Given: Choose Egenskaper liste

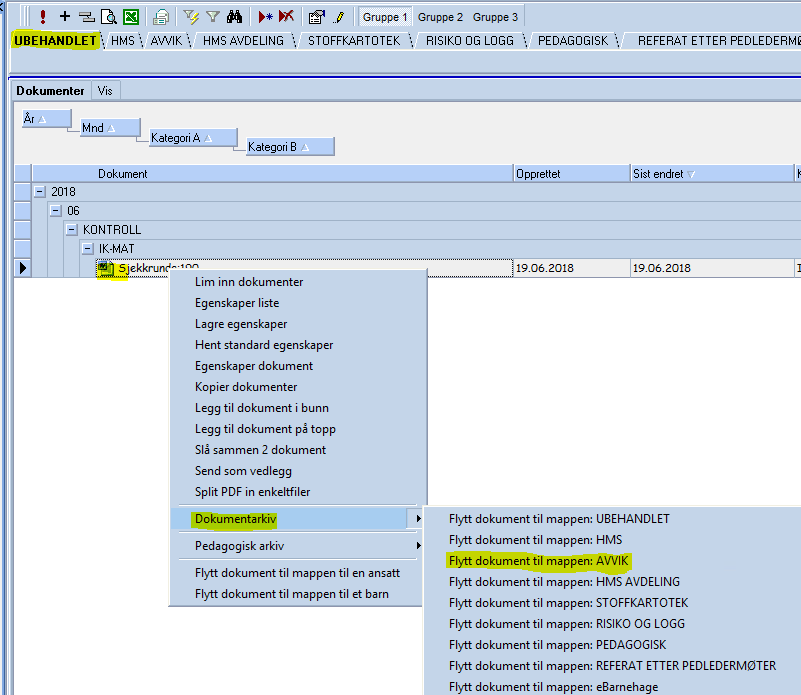Looking at the screenshot, I should [298, 303].
